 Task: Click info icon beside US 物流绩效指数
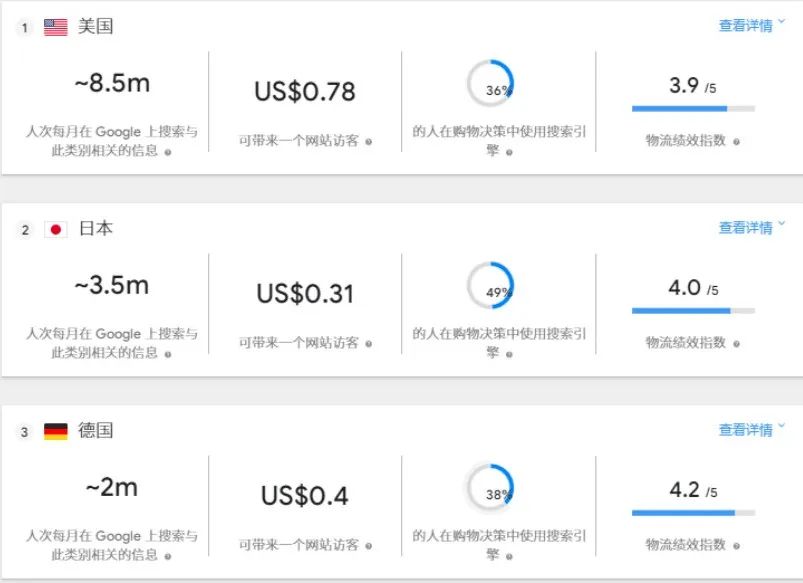pos(736,142)
